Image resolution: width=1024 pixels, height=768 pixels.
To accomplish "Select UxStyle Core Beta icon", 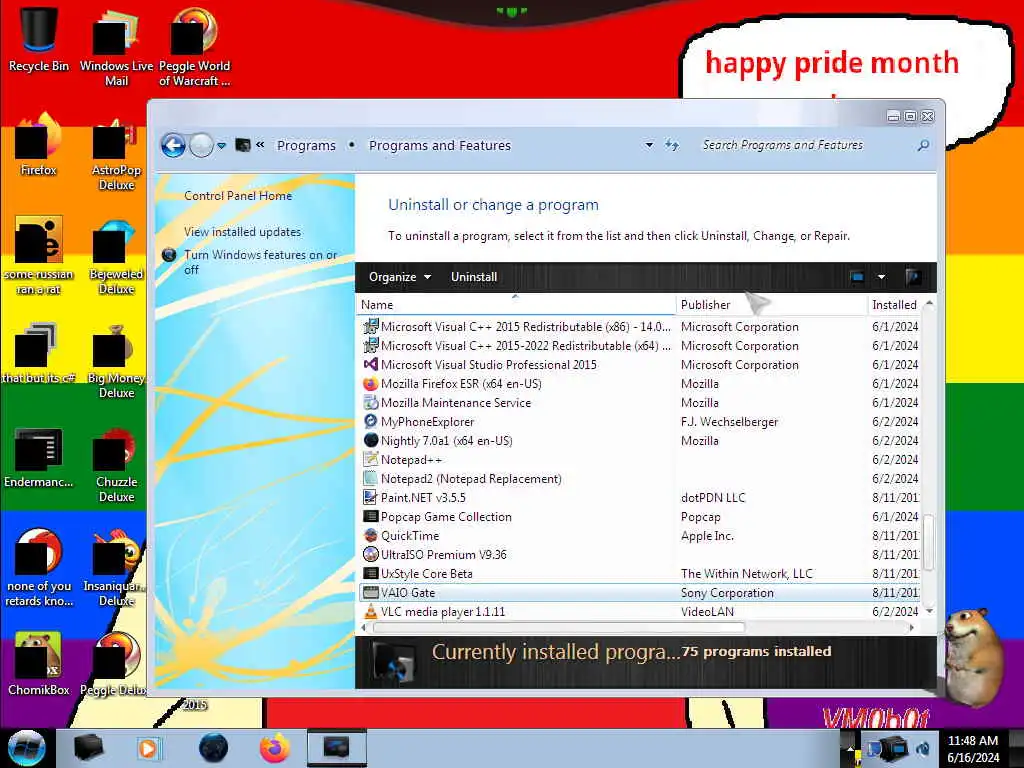I will tap(370, 573).
